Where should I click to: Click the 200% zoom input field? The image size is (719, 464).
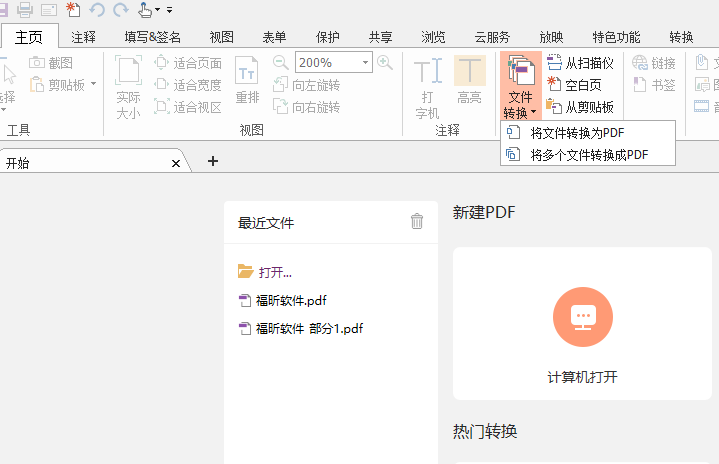328,62
